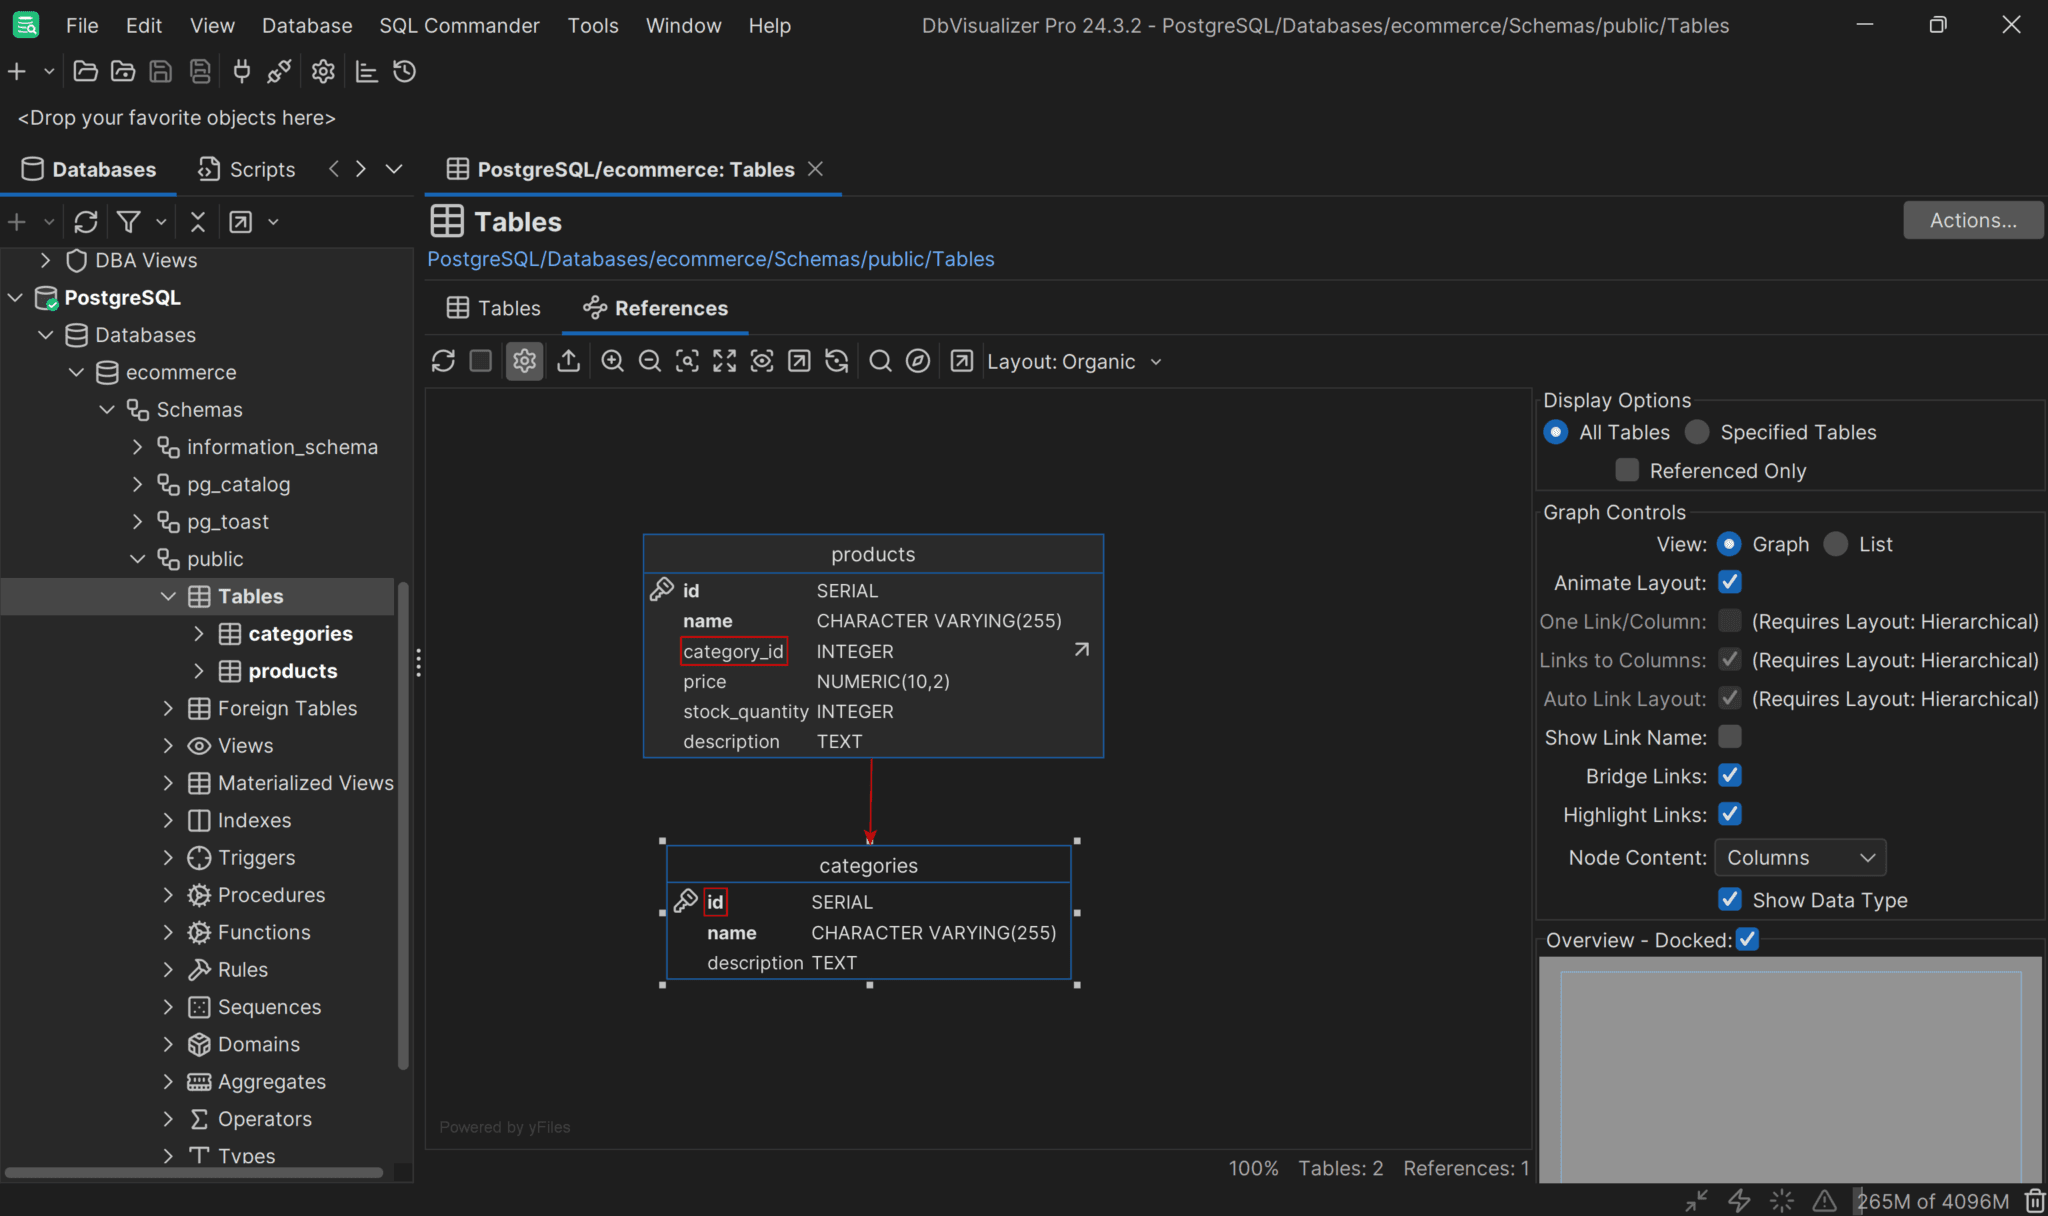
Task: Disable the Animate Layout checkbox
Action: click(1729, 582)
